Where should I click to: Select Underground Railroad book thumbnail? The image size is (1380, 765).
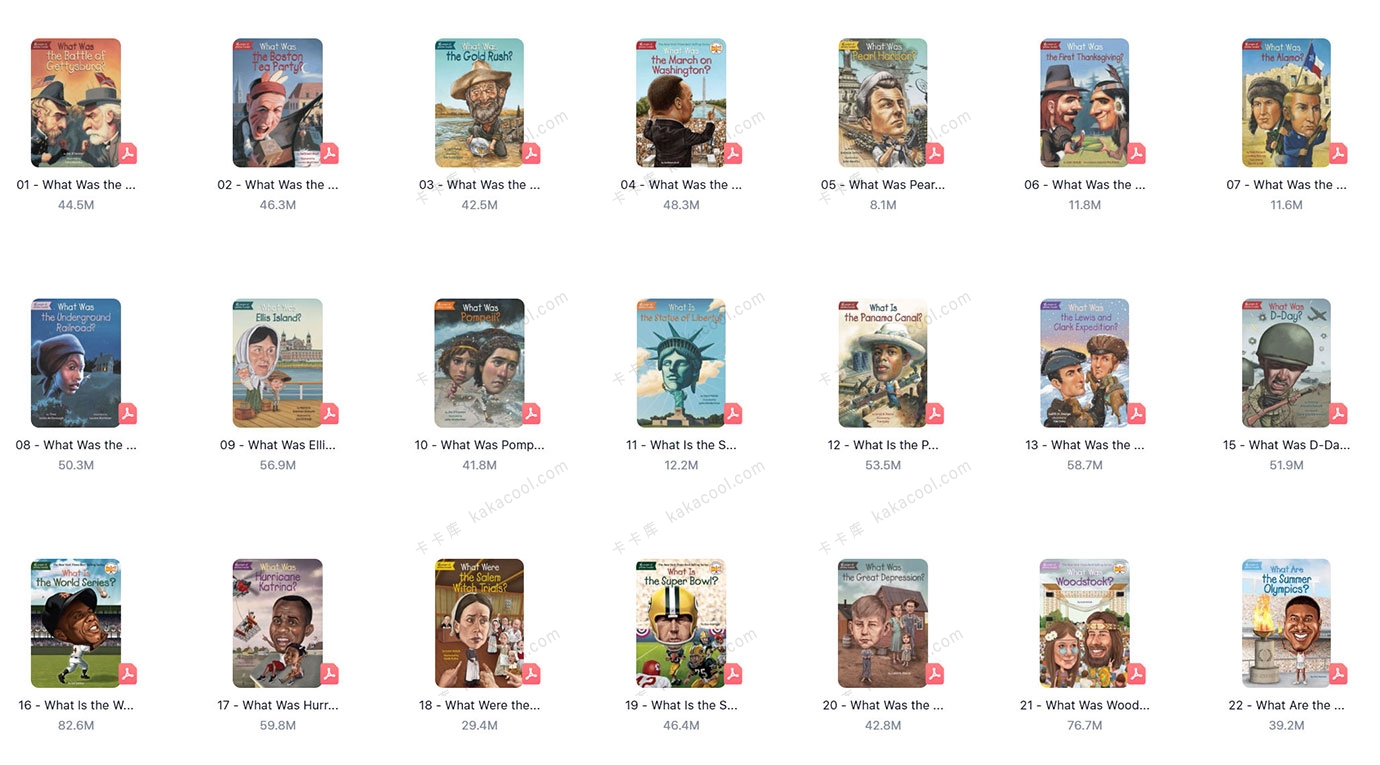pos(76,363)
